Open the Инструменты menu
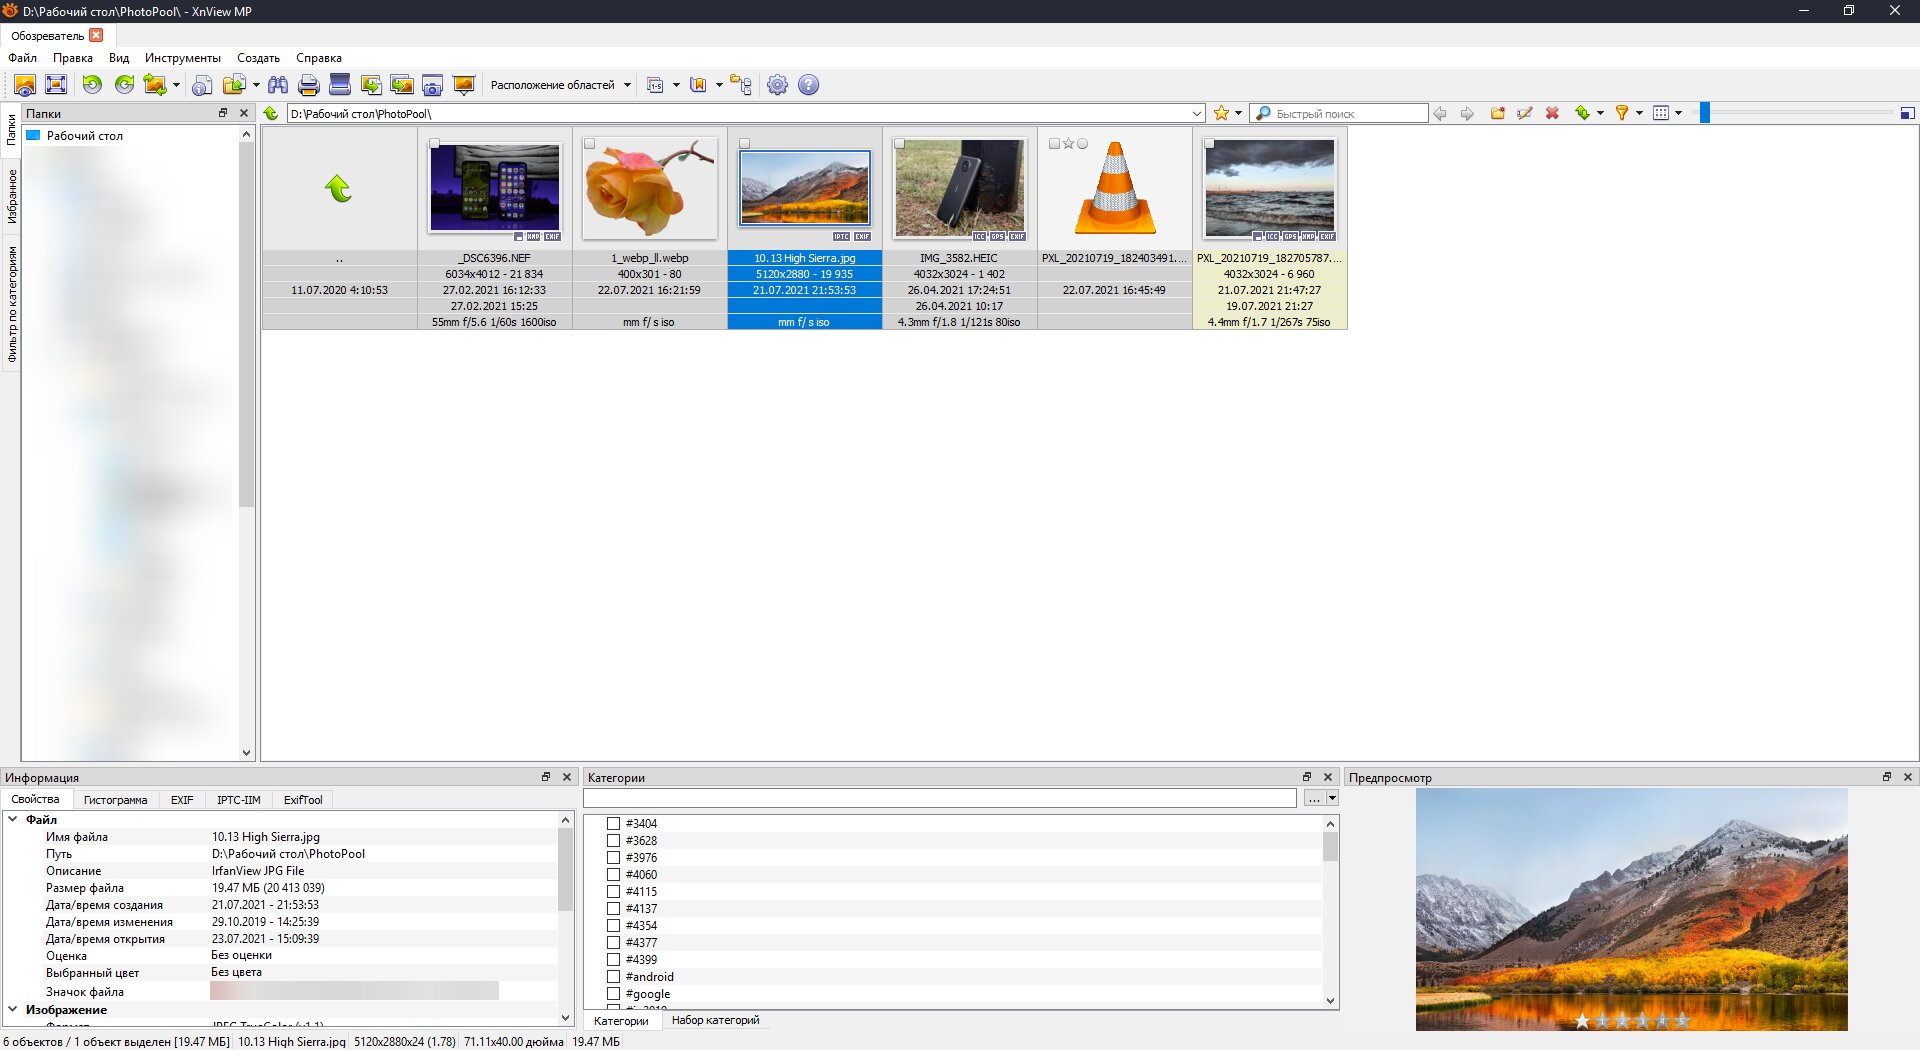The height and width of the screenshot is (1050, 1920). (x=183, y=58)
